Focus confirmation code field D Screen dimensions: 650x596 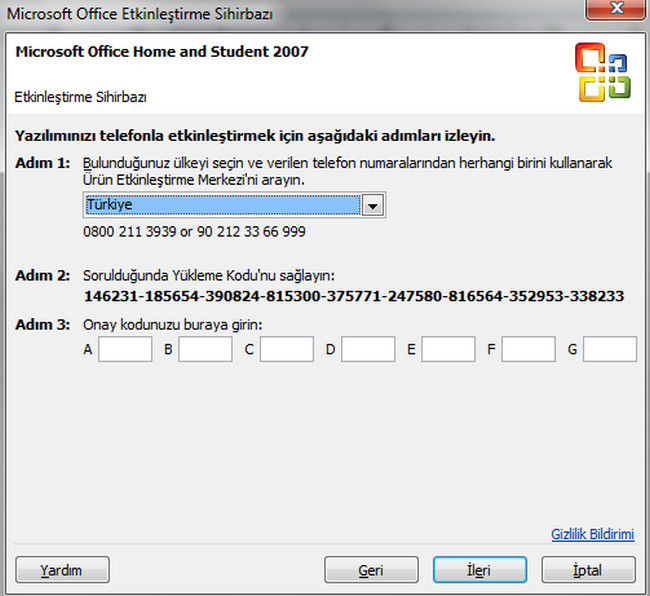[x=368, y=349]
